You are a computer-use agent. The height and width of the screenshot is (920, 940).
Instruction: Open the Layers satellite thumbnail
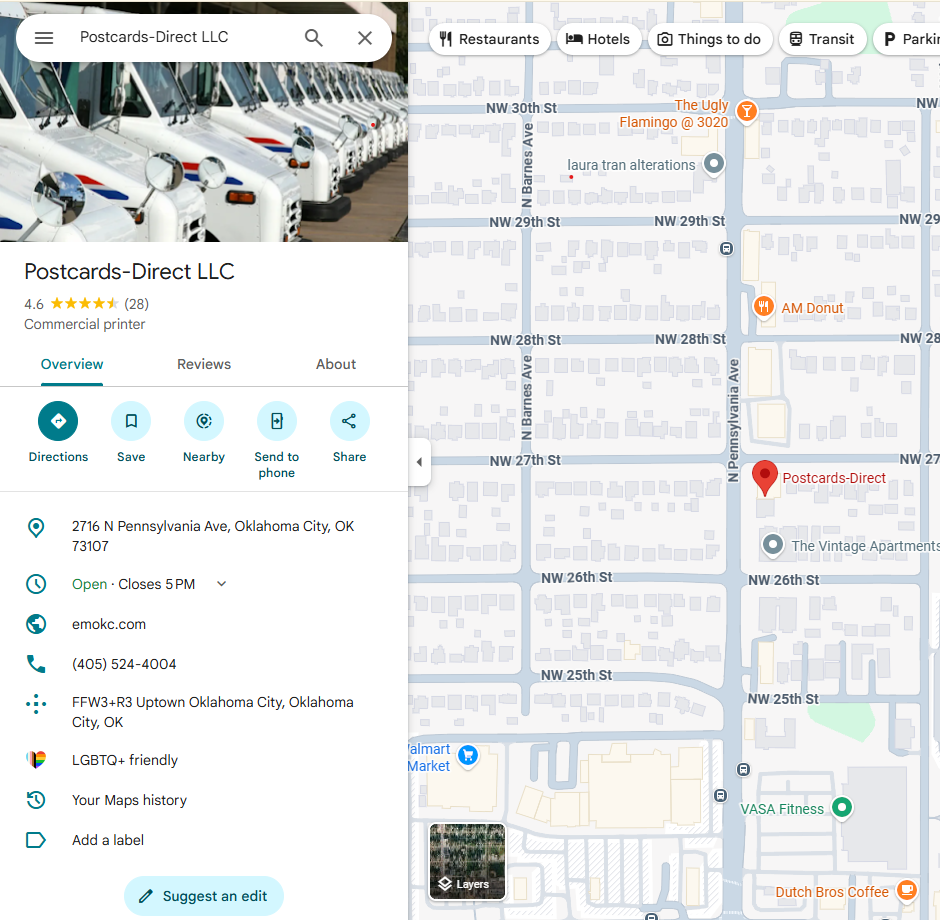[x=467, y=862]
